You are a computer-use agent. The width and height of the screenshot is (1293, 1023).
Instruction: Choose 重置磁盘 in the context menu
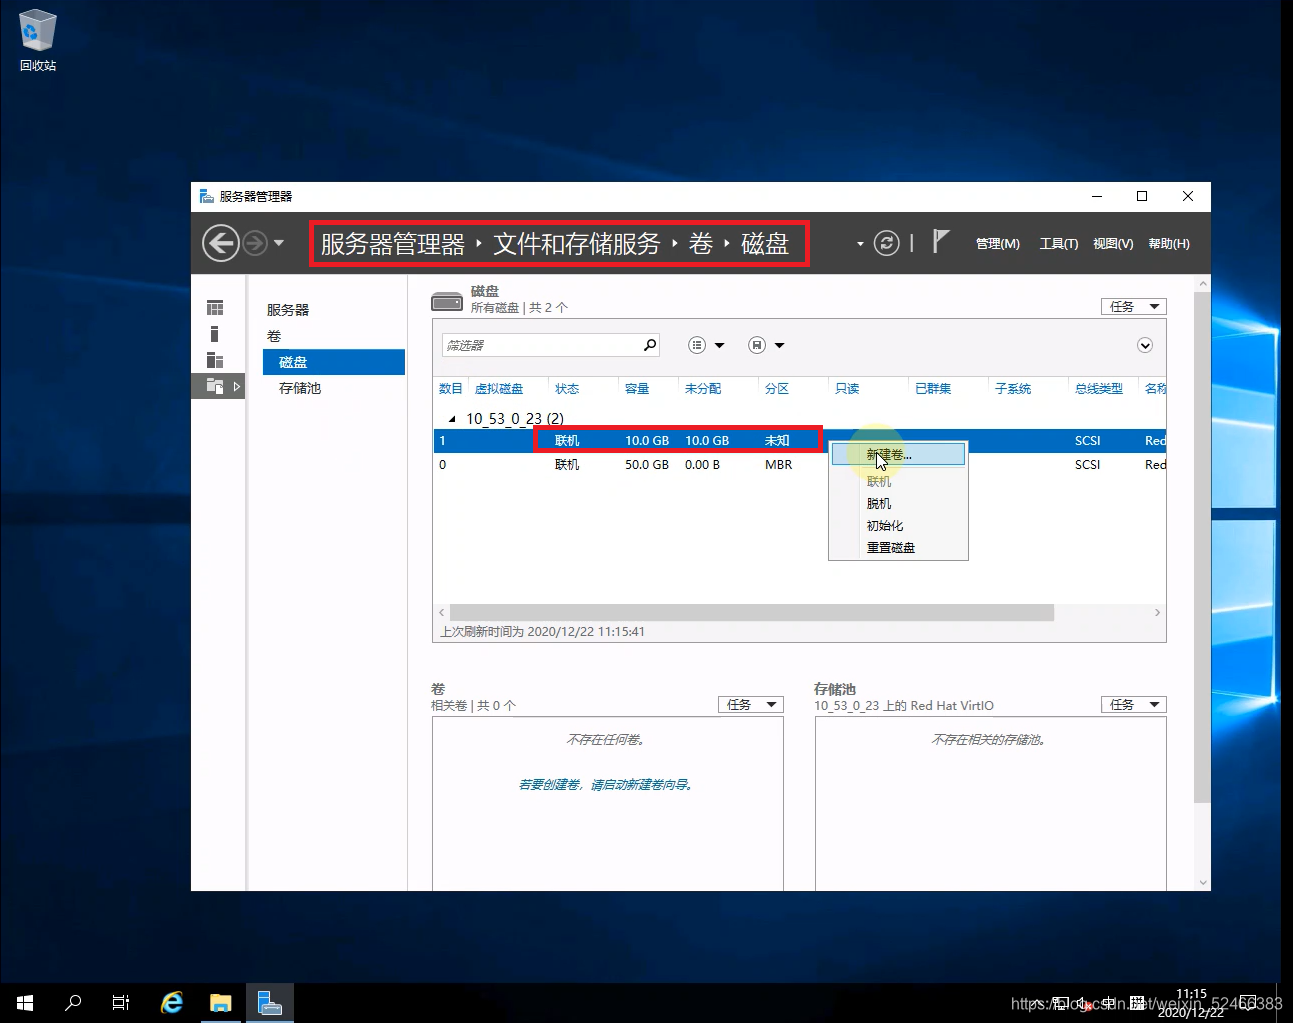point(898,548)
